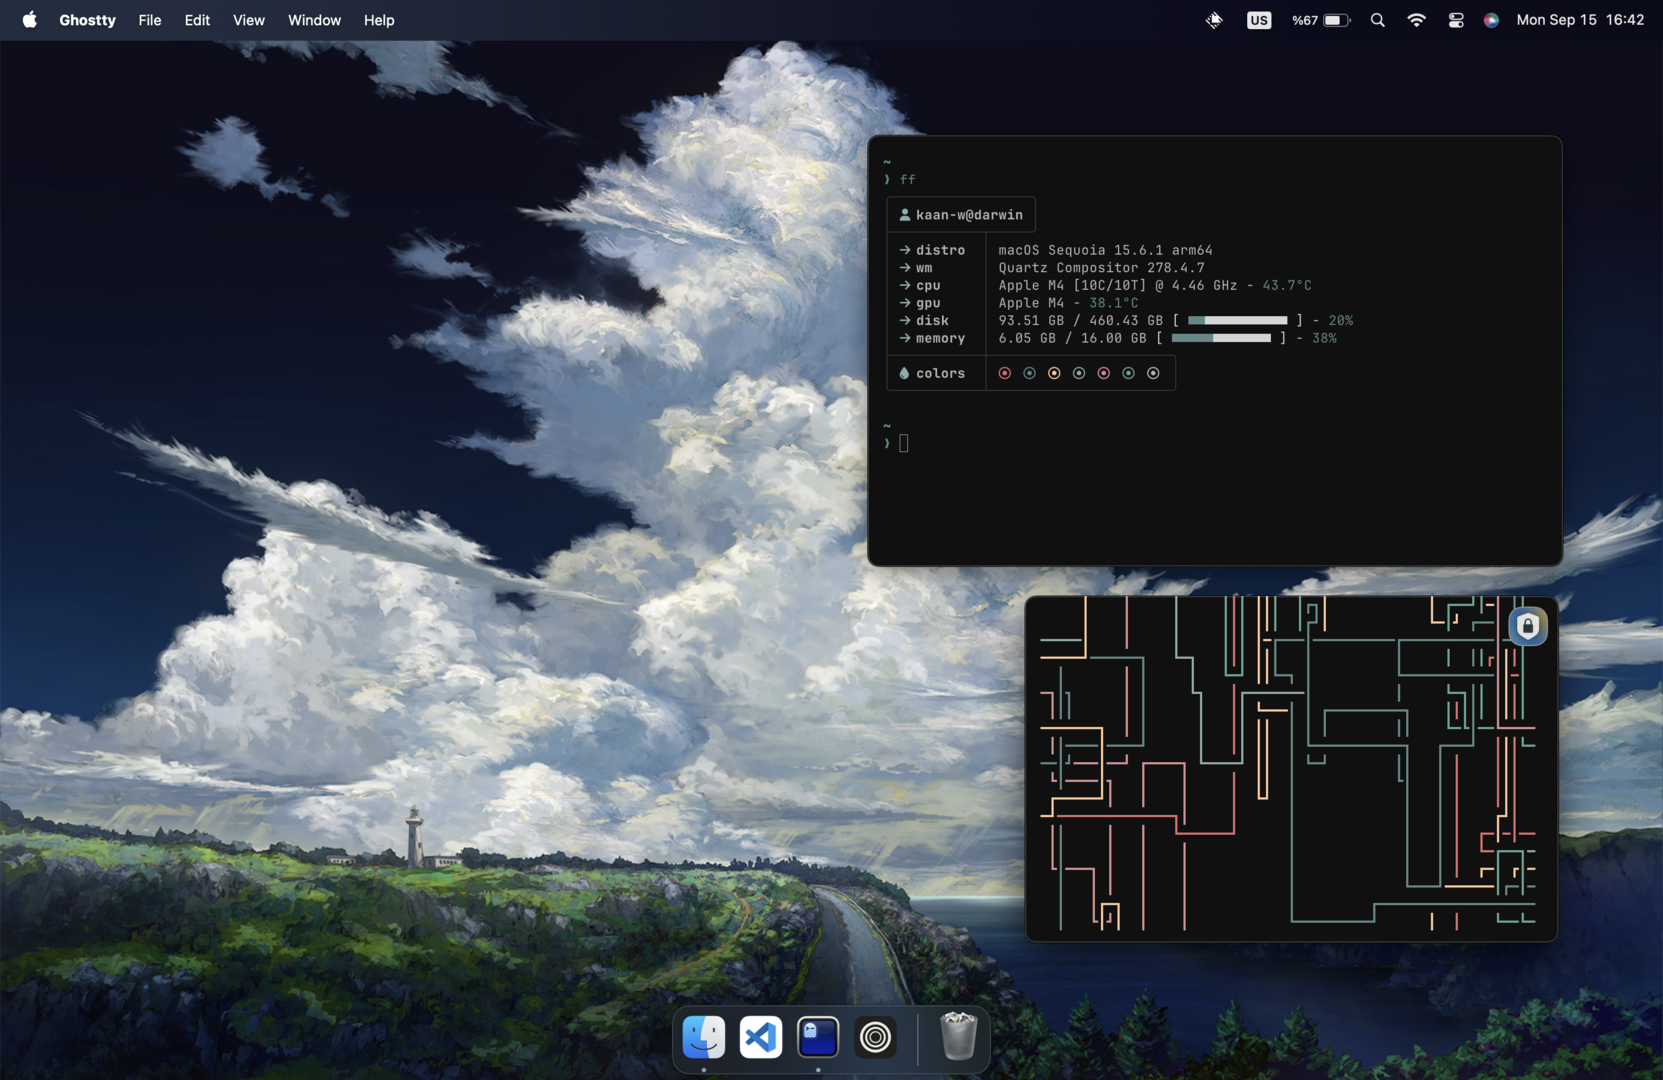Click the Ghostty icon in the Dock

(x=818, y=1037)
